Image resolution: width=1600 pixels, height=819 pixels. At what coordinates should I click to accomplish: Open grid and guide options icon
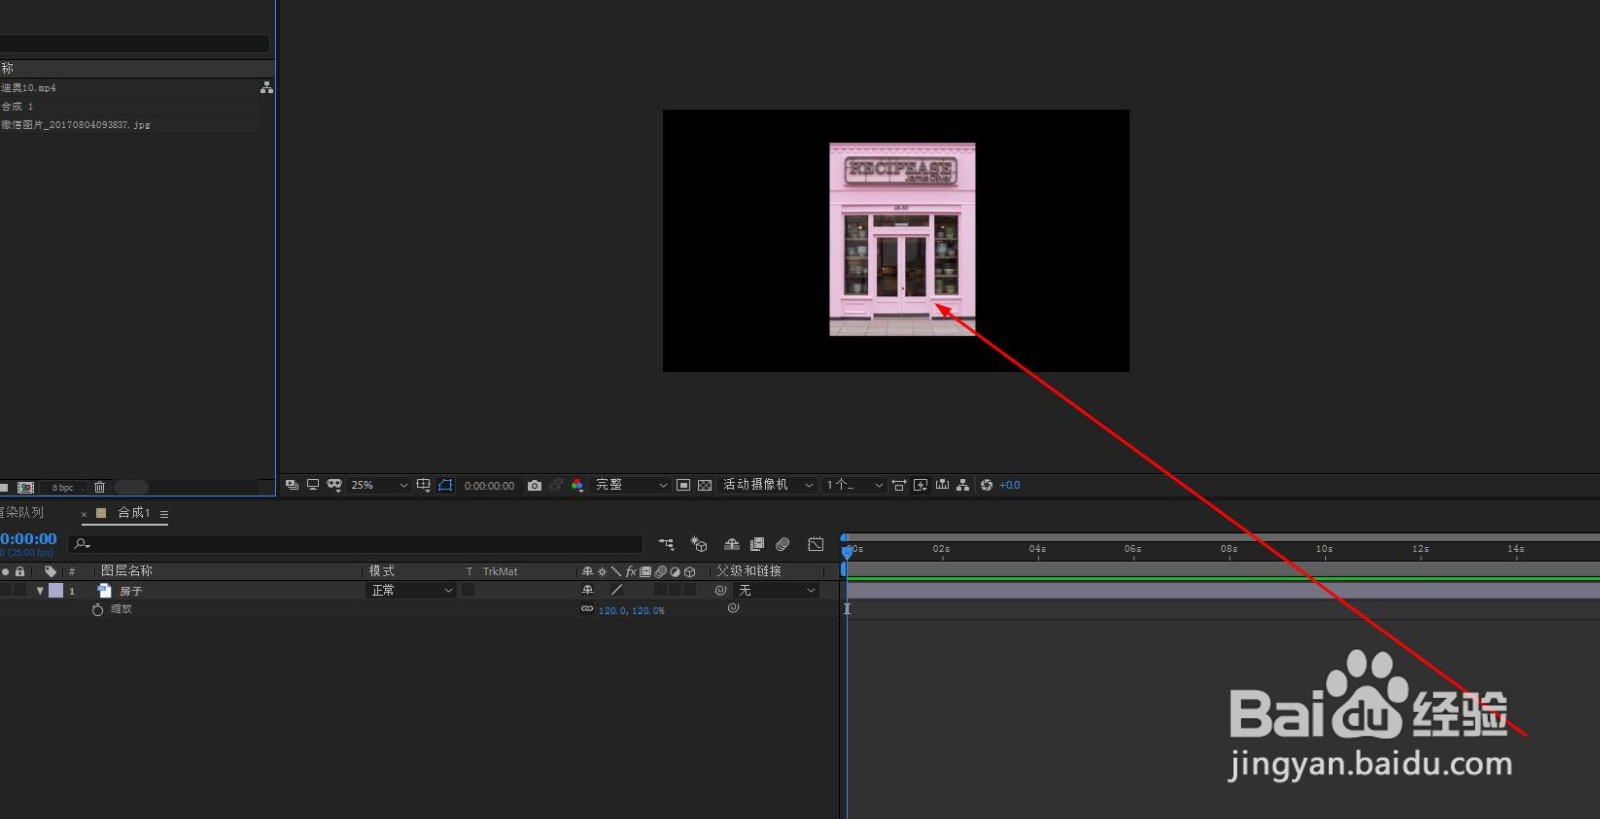[424, 485]
